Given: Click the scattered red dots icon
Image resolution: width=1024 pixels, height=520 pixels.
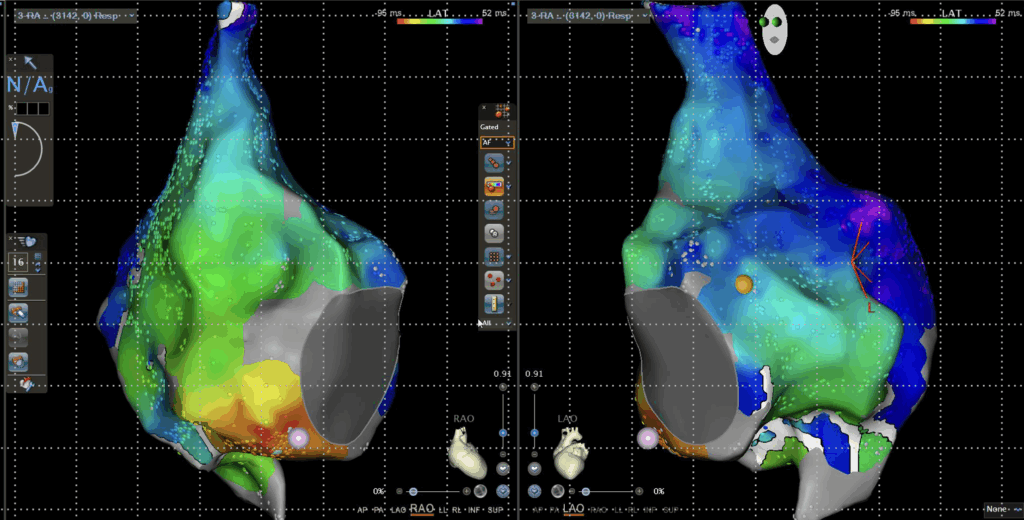Looking at the screenshot, I should [x=495, y=280].
